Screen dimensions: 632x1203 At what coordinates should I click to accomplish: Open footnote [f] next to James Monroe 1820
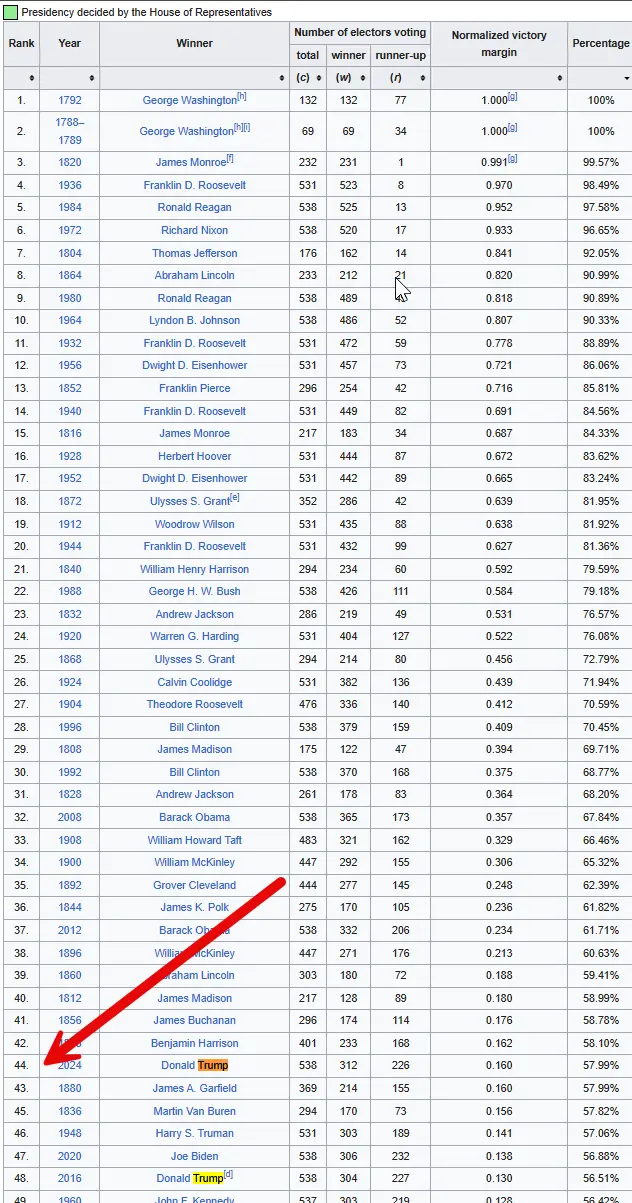tap(230, 158)
